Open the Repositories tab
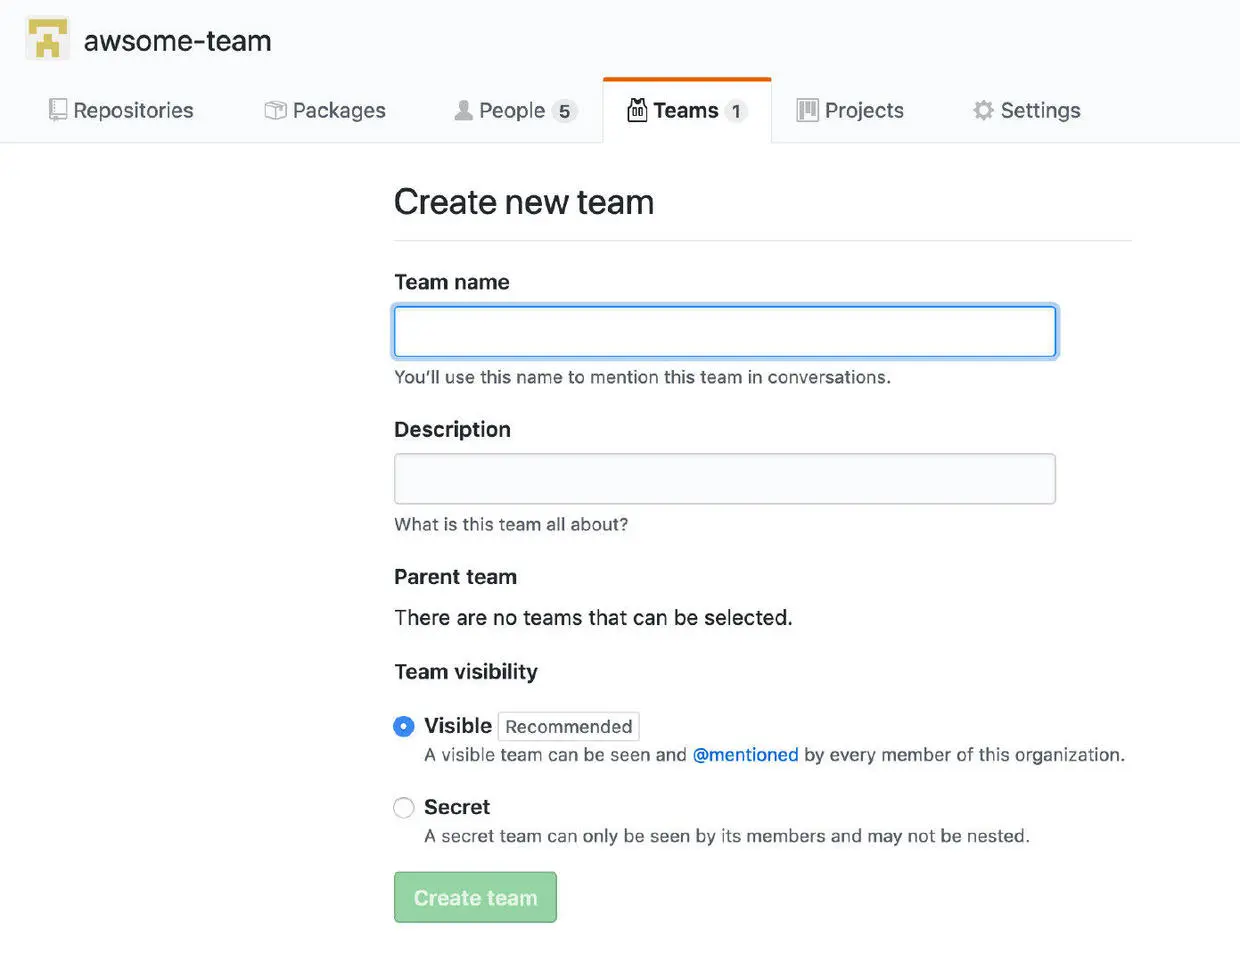The image size is (1240, 963). (133, 110)
